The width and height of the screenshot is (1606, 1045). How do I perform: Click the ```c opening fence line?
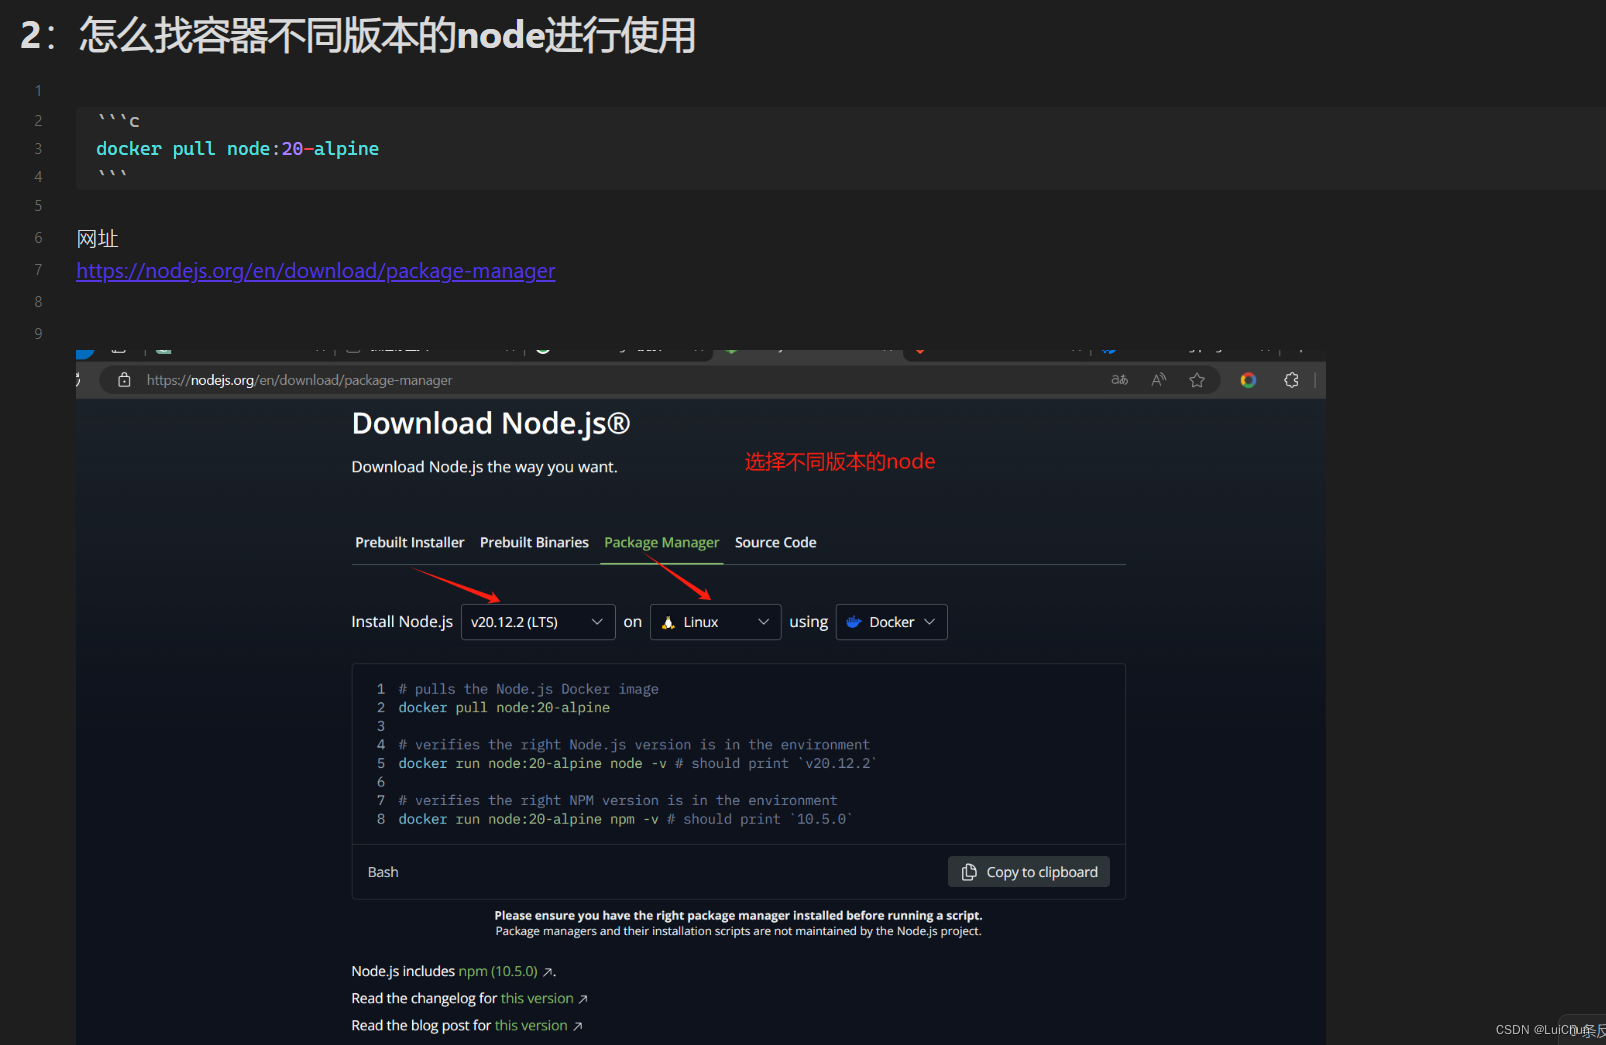tap(118, 120)
